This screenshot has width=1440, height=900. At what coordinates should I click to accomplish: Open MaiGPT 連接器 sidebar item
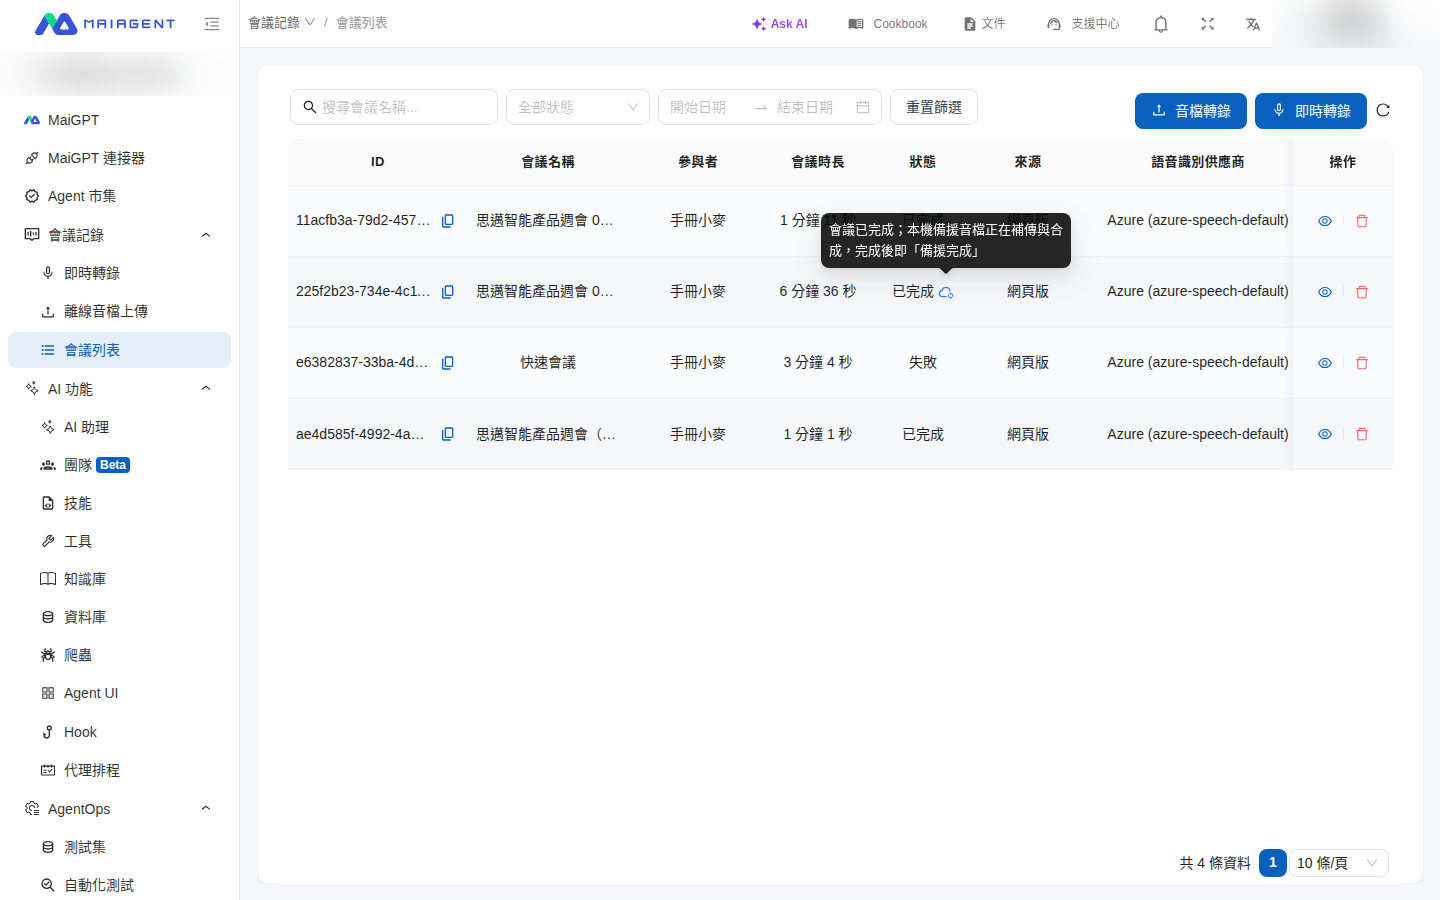tap(119, 158)
